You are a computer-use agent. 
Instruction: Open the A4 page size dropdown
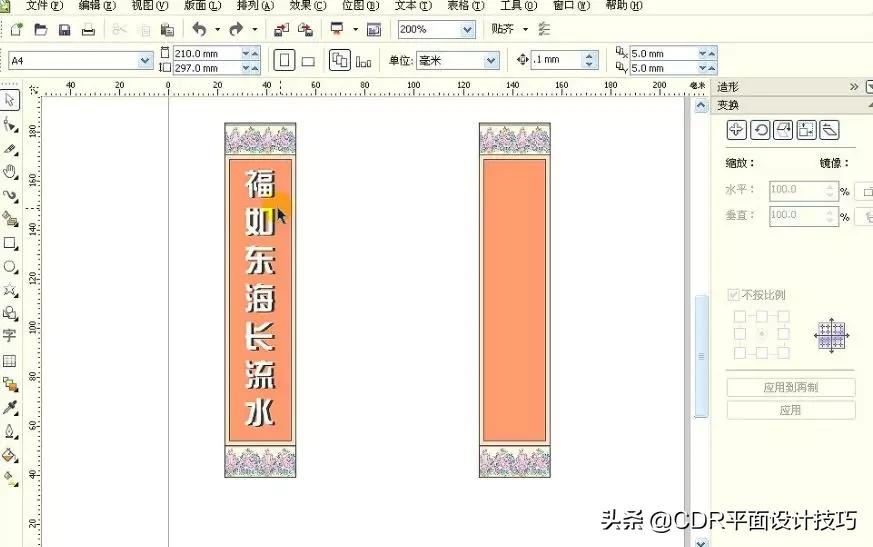[x=145, y=61]
